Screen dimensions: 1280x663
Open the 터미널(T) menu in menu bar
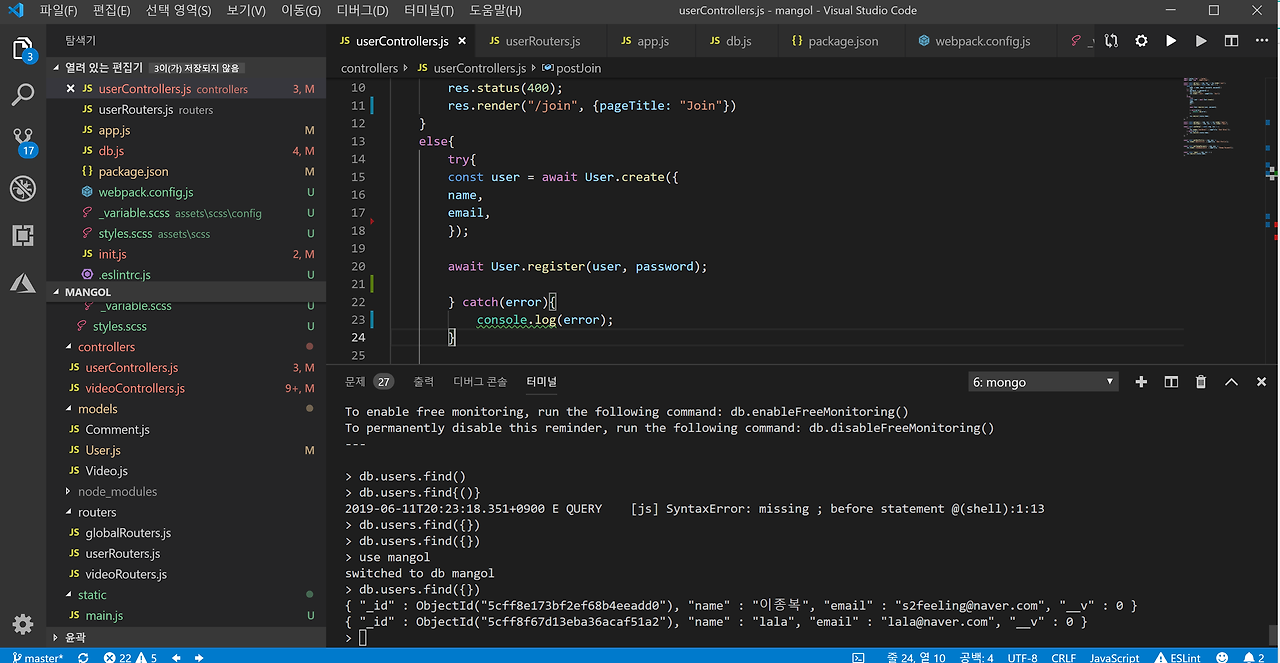click(429, 11)
